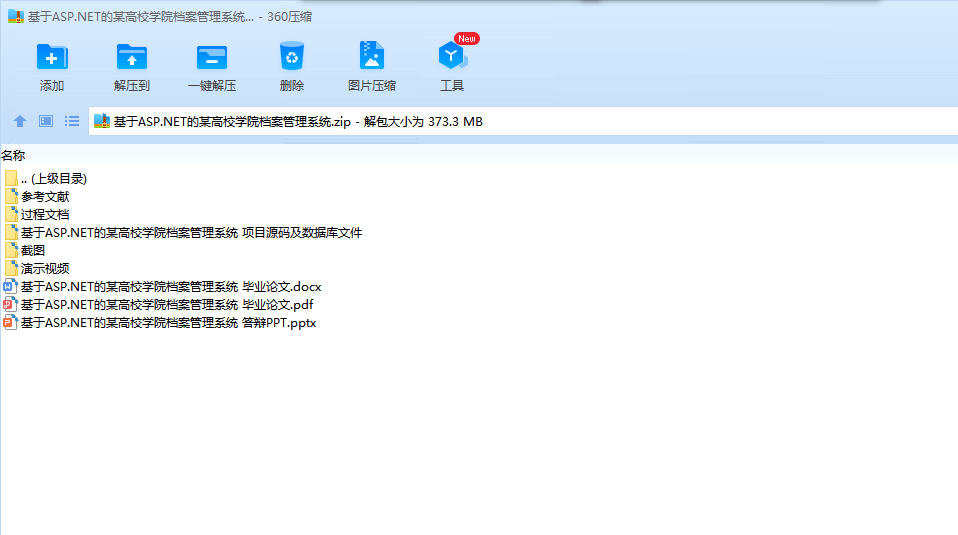Click the folder icon of 演示视频
Viewport: 958px width, 535px height.
click(11, 268)
